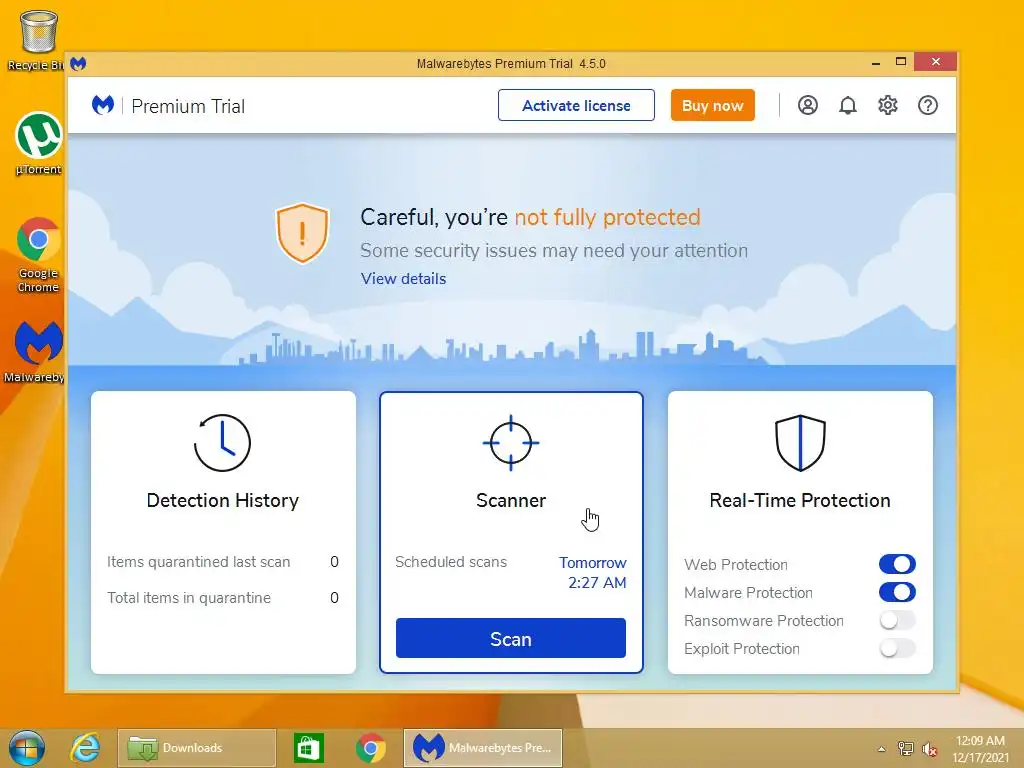The width and height of the screenshot is (1024, 768).
Task: Open the Scanner card title
Action: click(511, 500)
